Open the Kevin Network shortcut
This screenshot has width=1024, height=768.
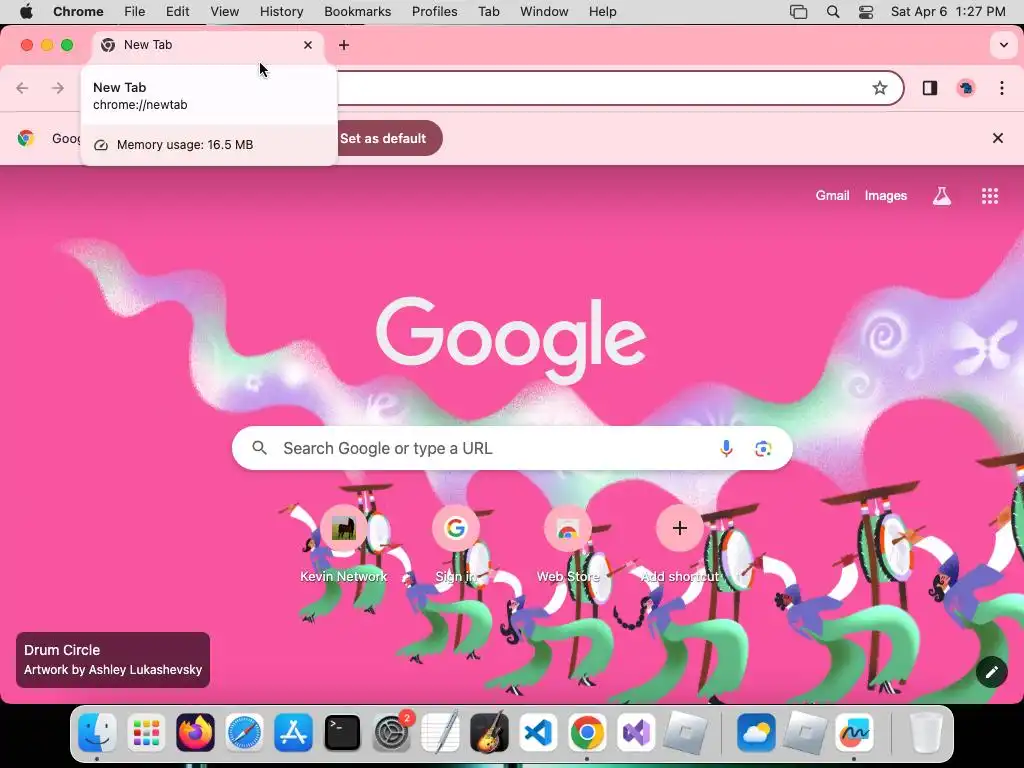point(344,543)
